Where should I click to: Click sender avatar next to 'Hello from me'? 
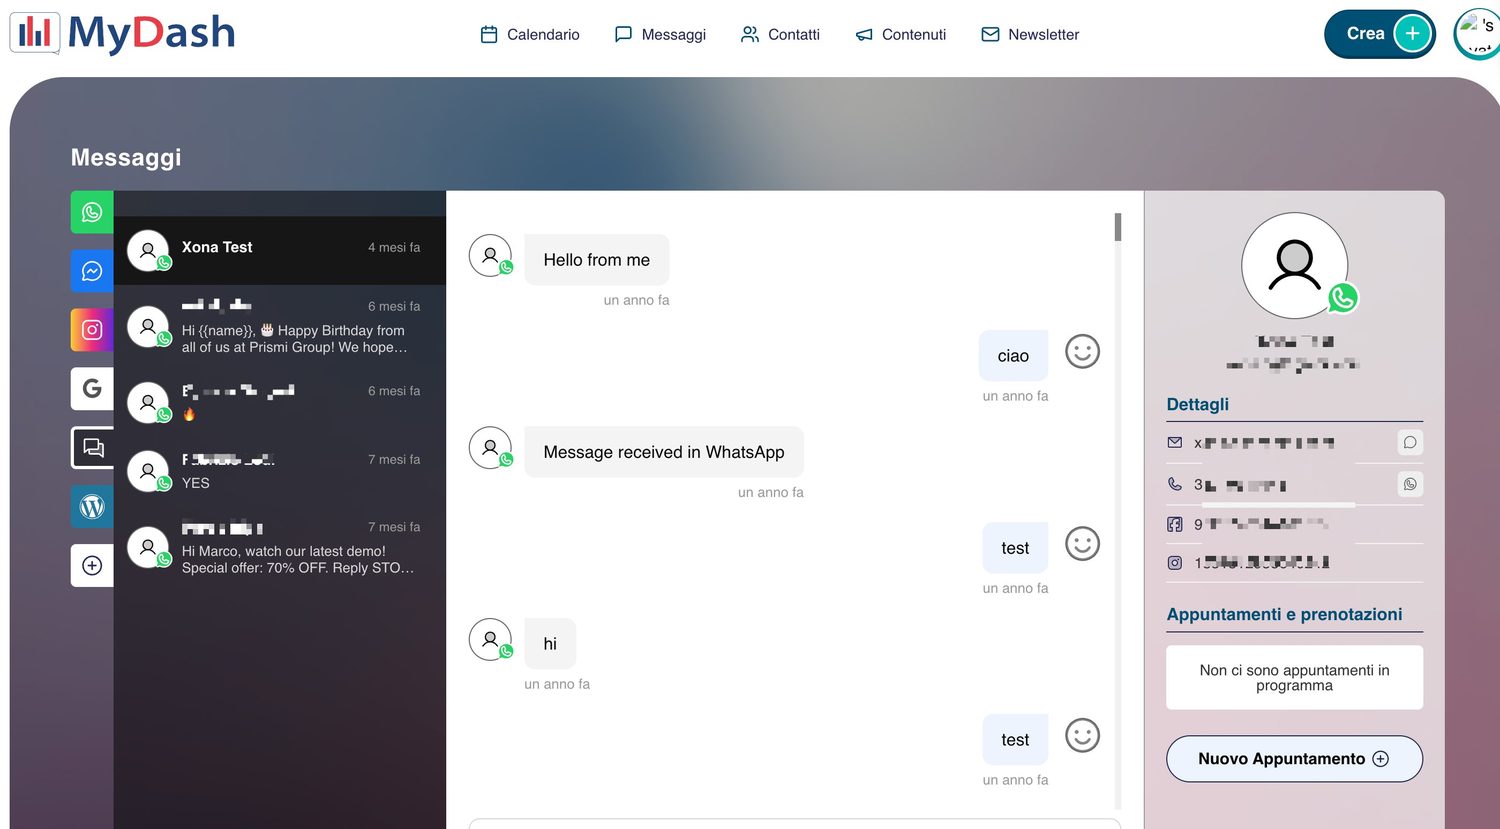491,256
